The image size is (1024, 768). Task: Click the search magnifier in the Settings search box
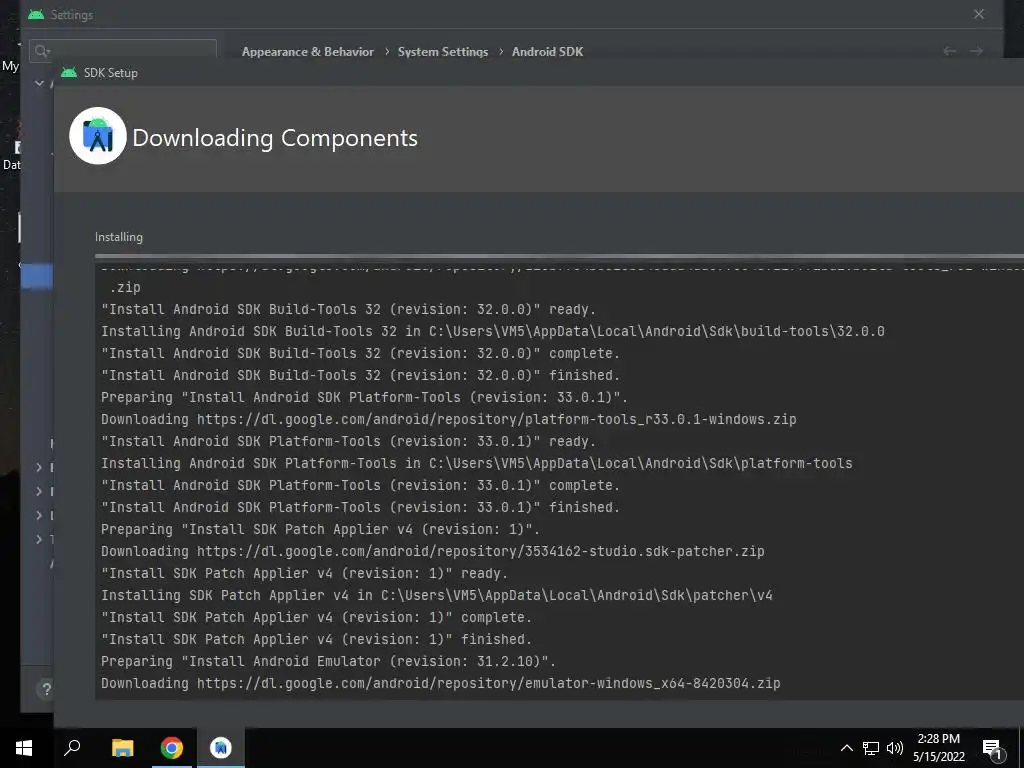coord(42,51)
